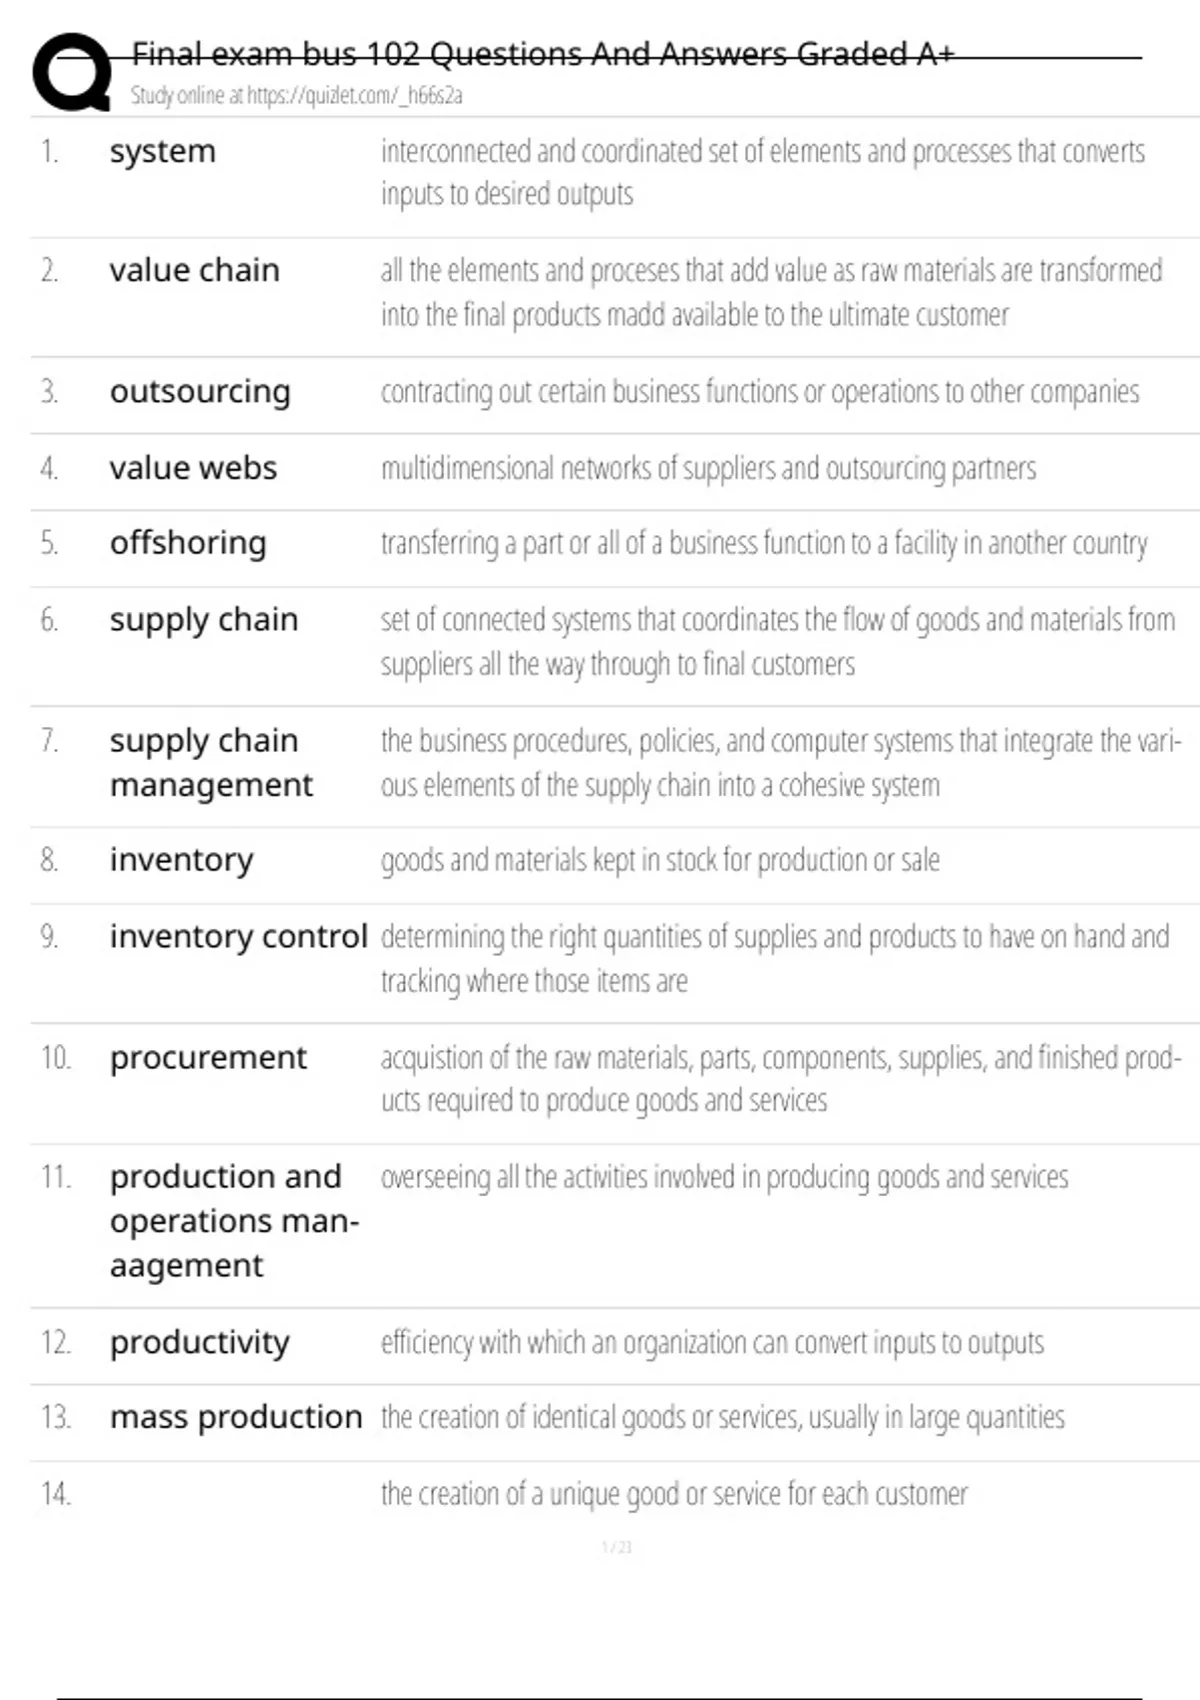The image size is (1200, 1700).
Task: Select the "production and operations management" term
Action: click(233, 1221)
